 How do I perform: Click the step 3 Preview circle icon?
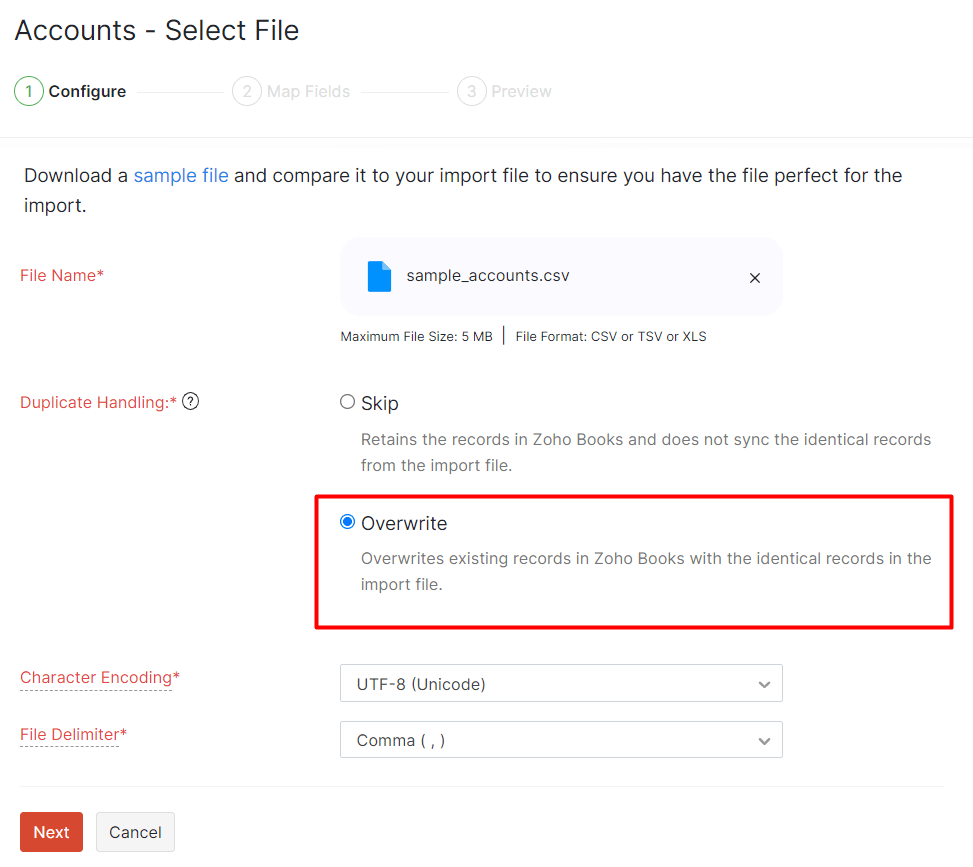(471, 91)
